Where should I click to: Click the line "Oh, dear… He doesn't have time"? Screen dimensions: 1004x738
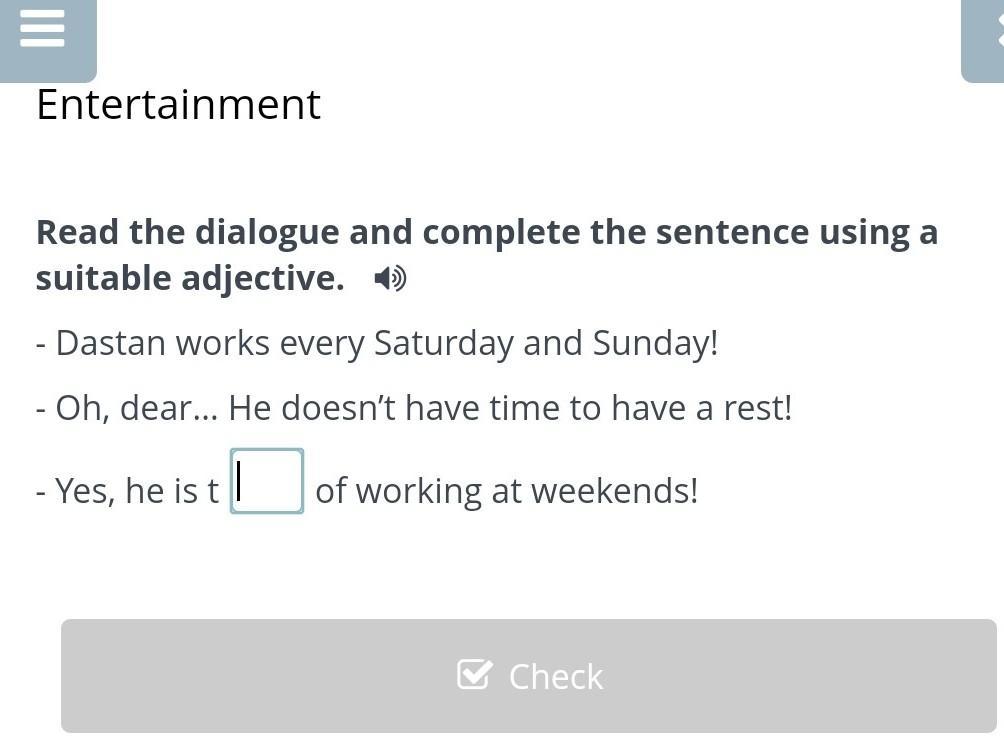(413, 408)
